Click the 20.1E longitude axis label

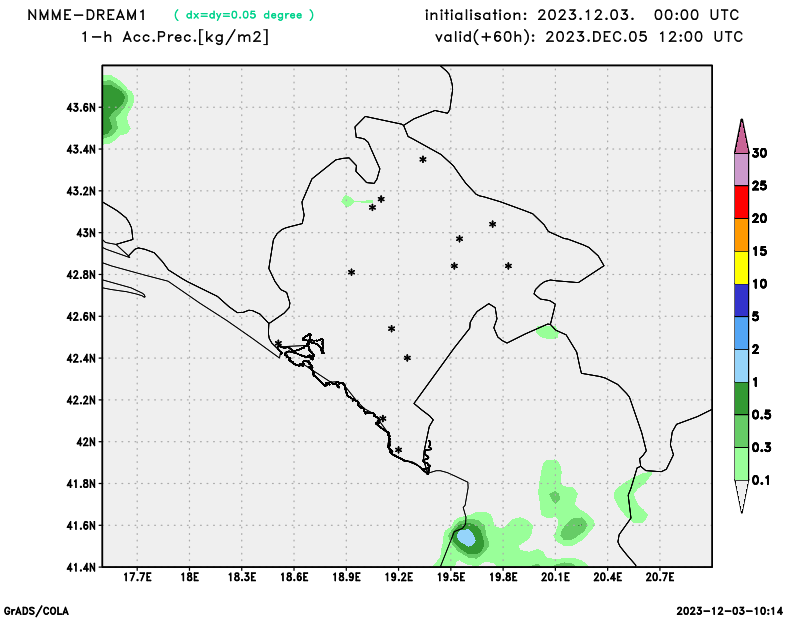(556, 577)
